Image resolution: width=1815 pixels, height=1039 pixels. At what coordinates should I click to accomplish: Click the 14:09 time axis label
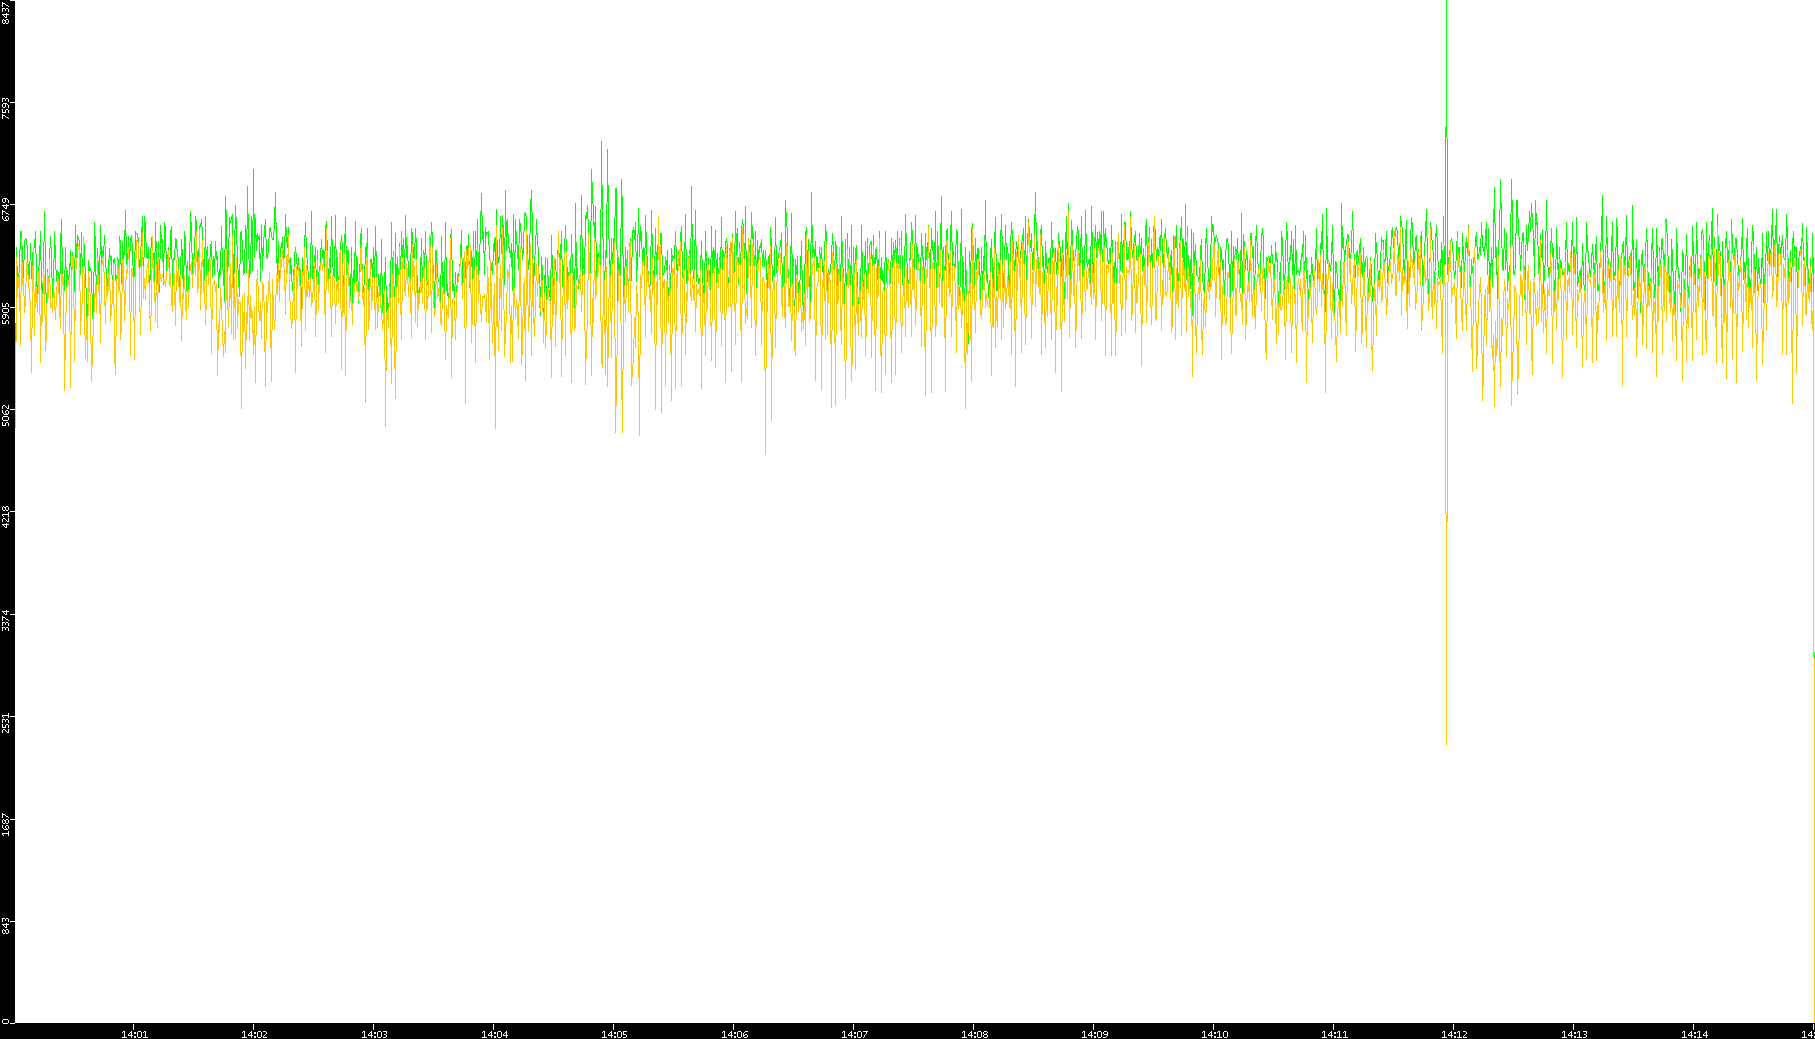click(1094, 1034)
